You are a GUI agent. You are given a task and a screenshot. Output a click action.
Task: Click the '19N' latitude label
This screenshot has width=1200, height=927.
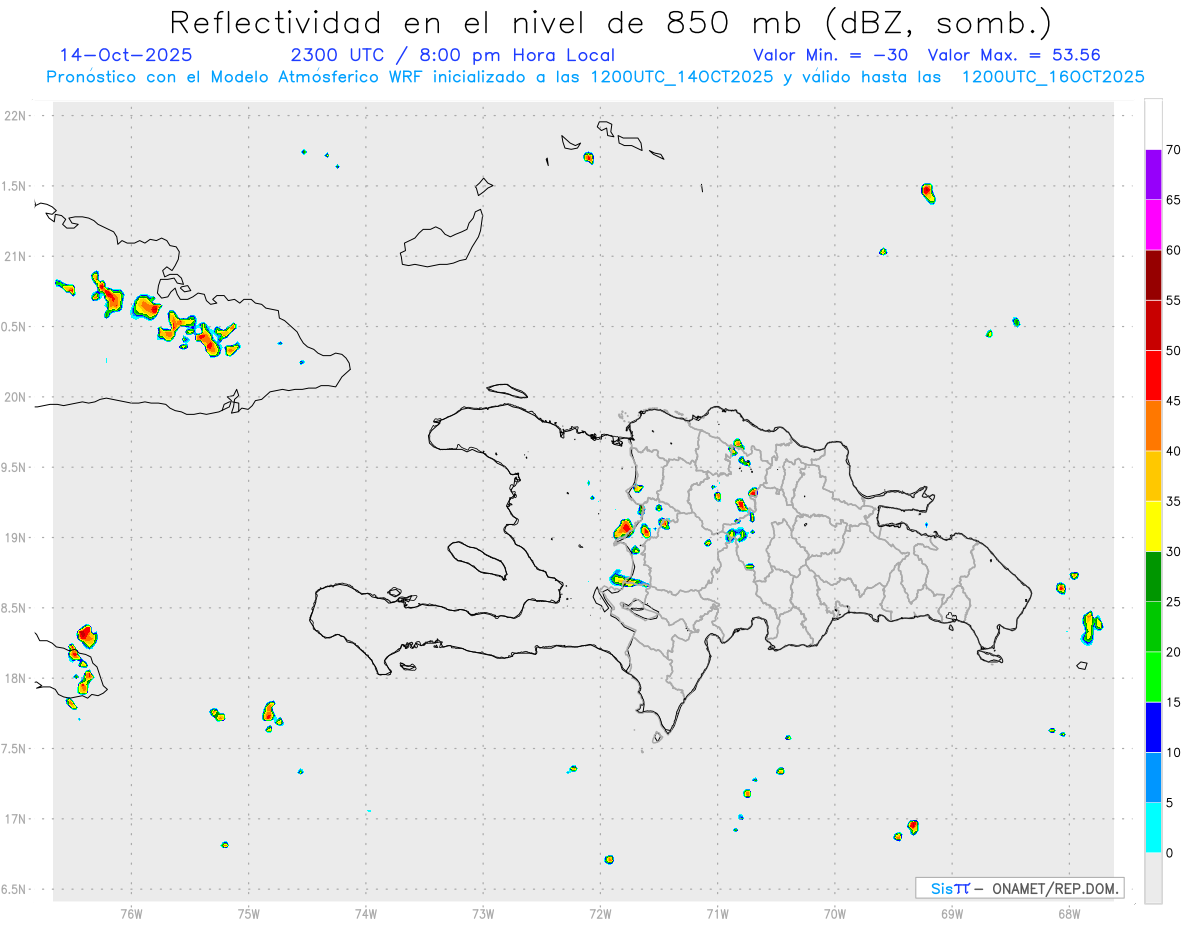click(17, 537)
